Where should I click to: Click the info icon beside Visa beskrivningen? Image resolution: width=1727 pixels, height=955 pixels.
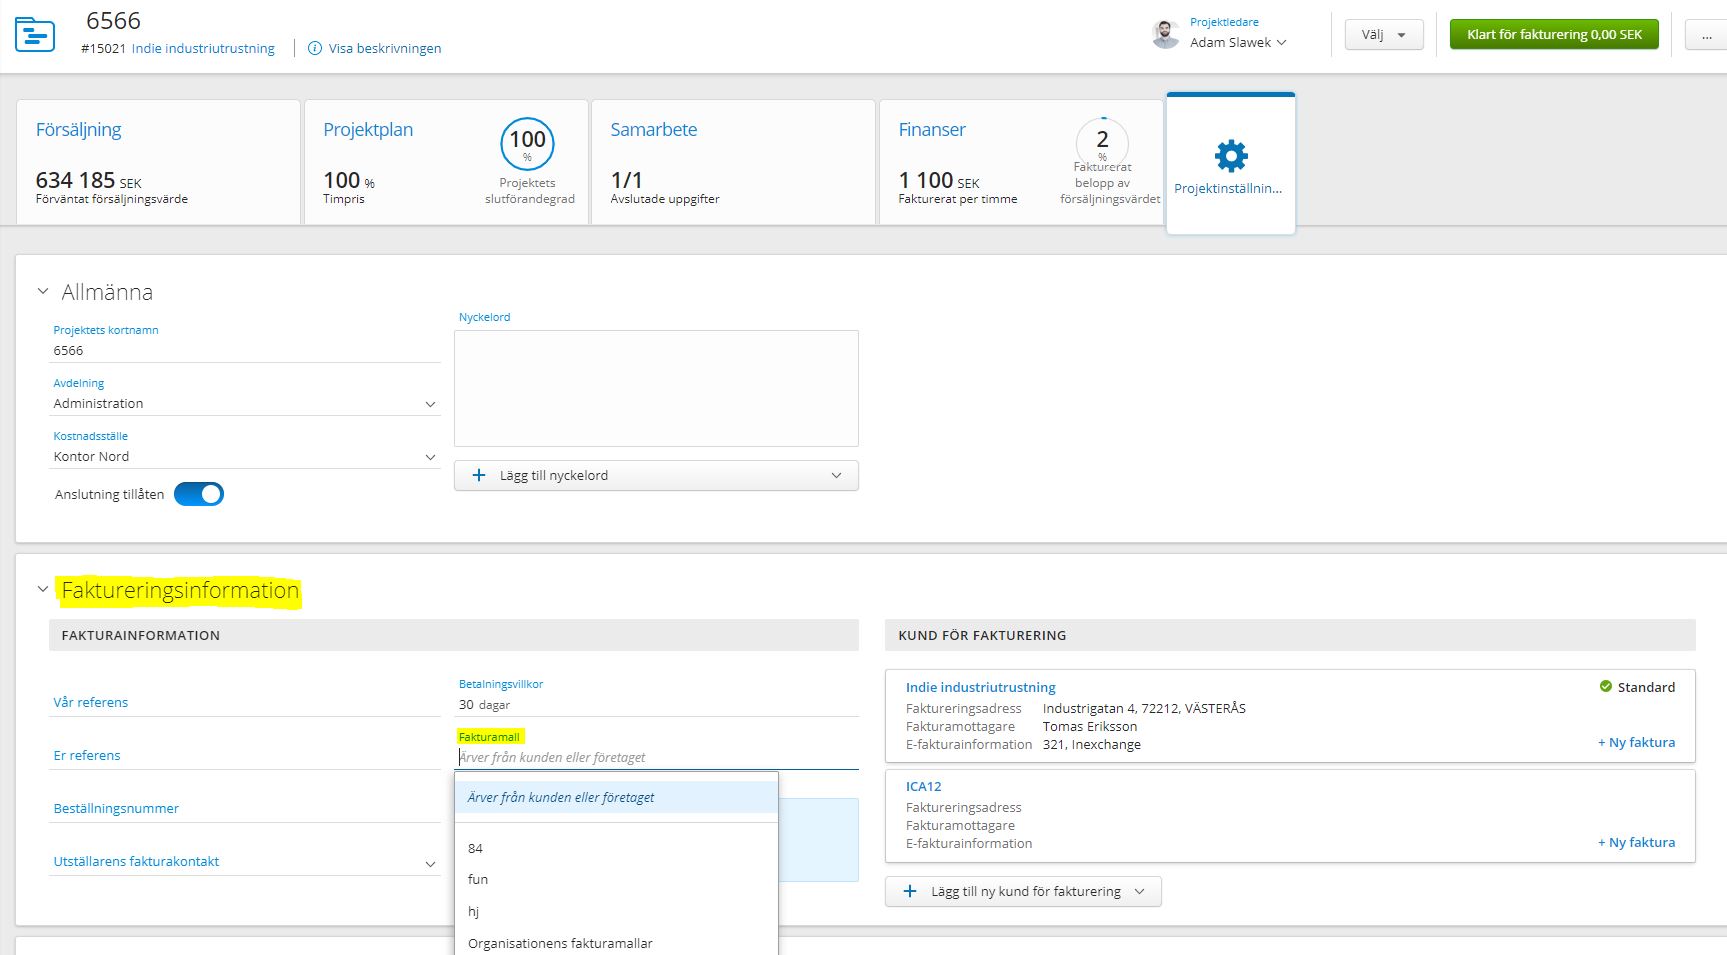tap(315, 48)
